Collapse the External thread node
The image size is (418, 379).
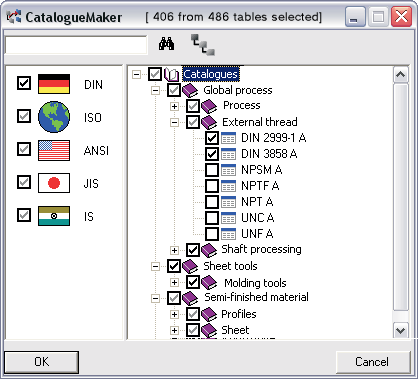click(x=174, y=122)
